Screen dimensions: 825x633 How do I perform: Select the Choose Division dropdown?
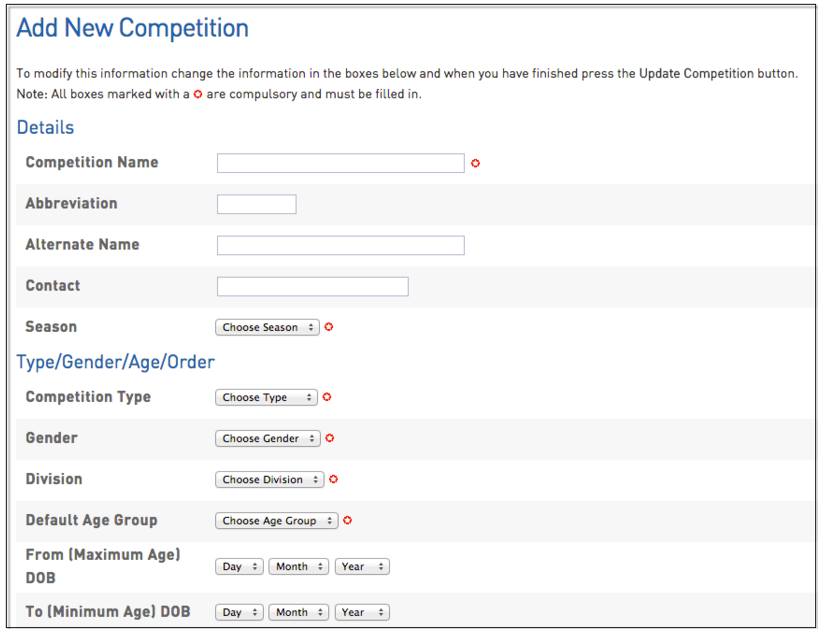tap(269, 479)
